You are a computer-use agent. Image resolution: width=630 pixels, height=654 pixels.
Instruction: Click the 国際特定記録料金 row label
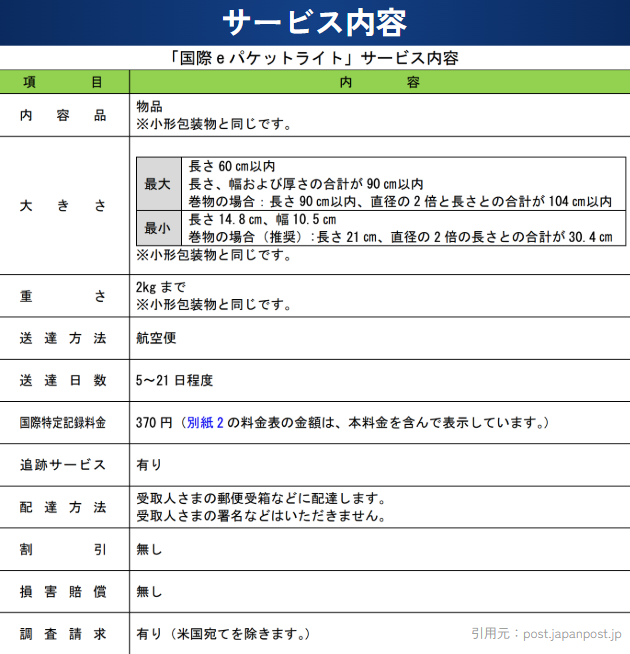(63, 423)
